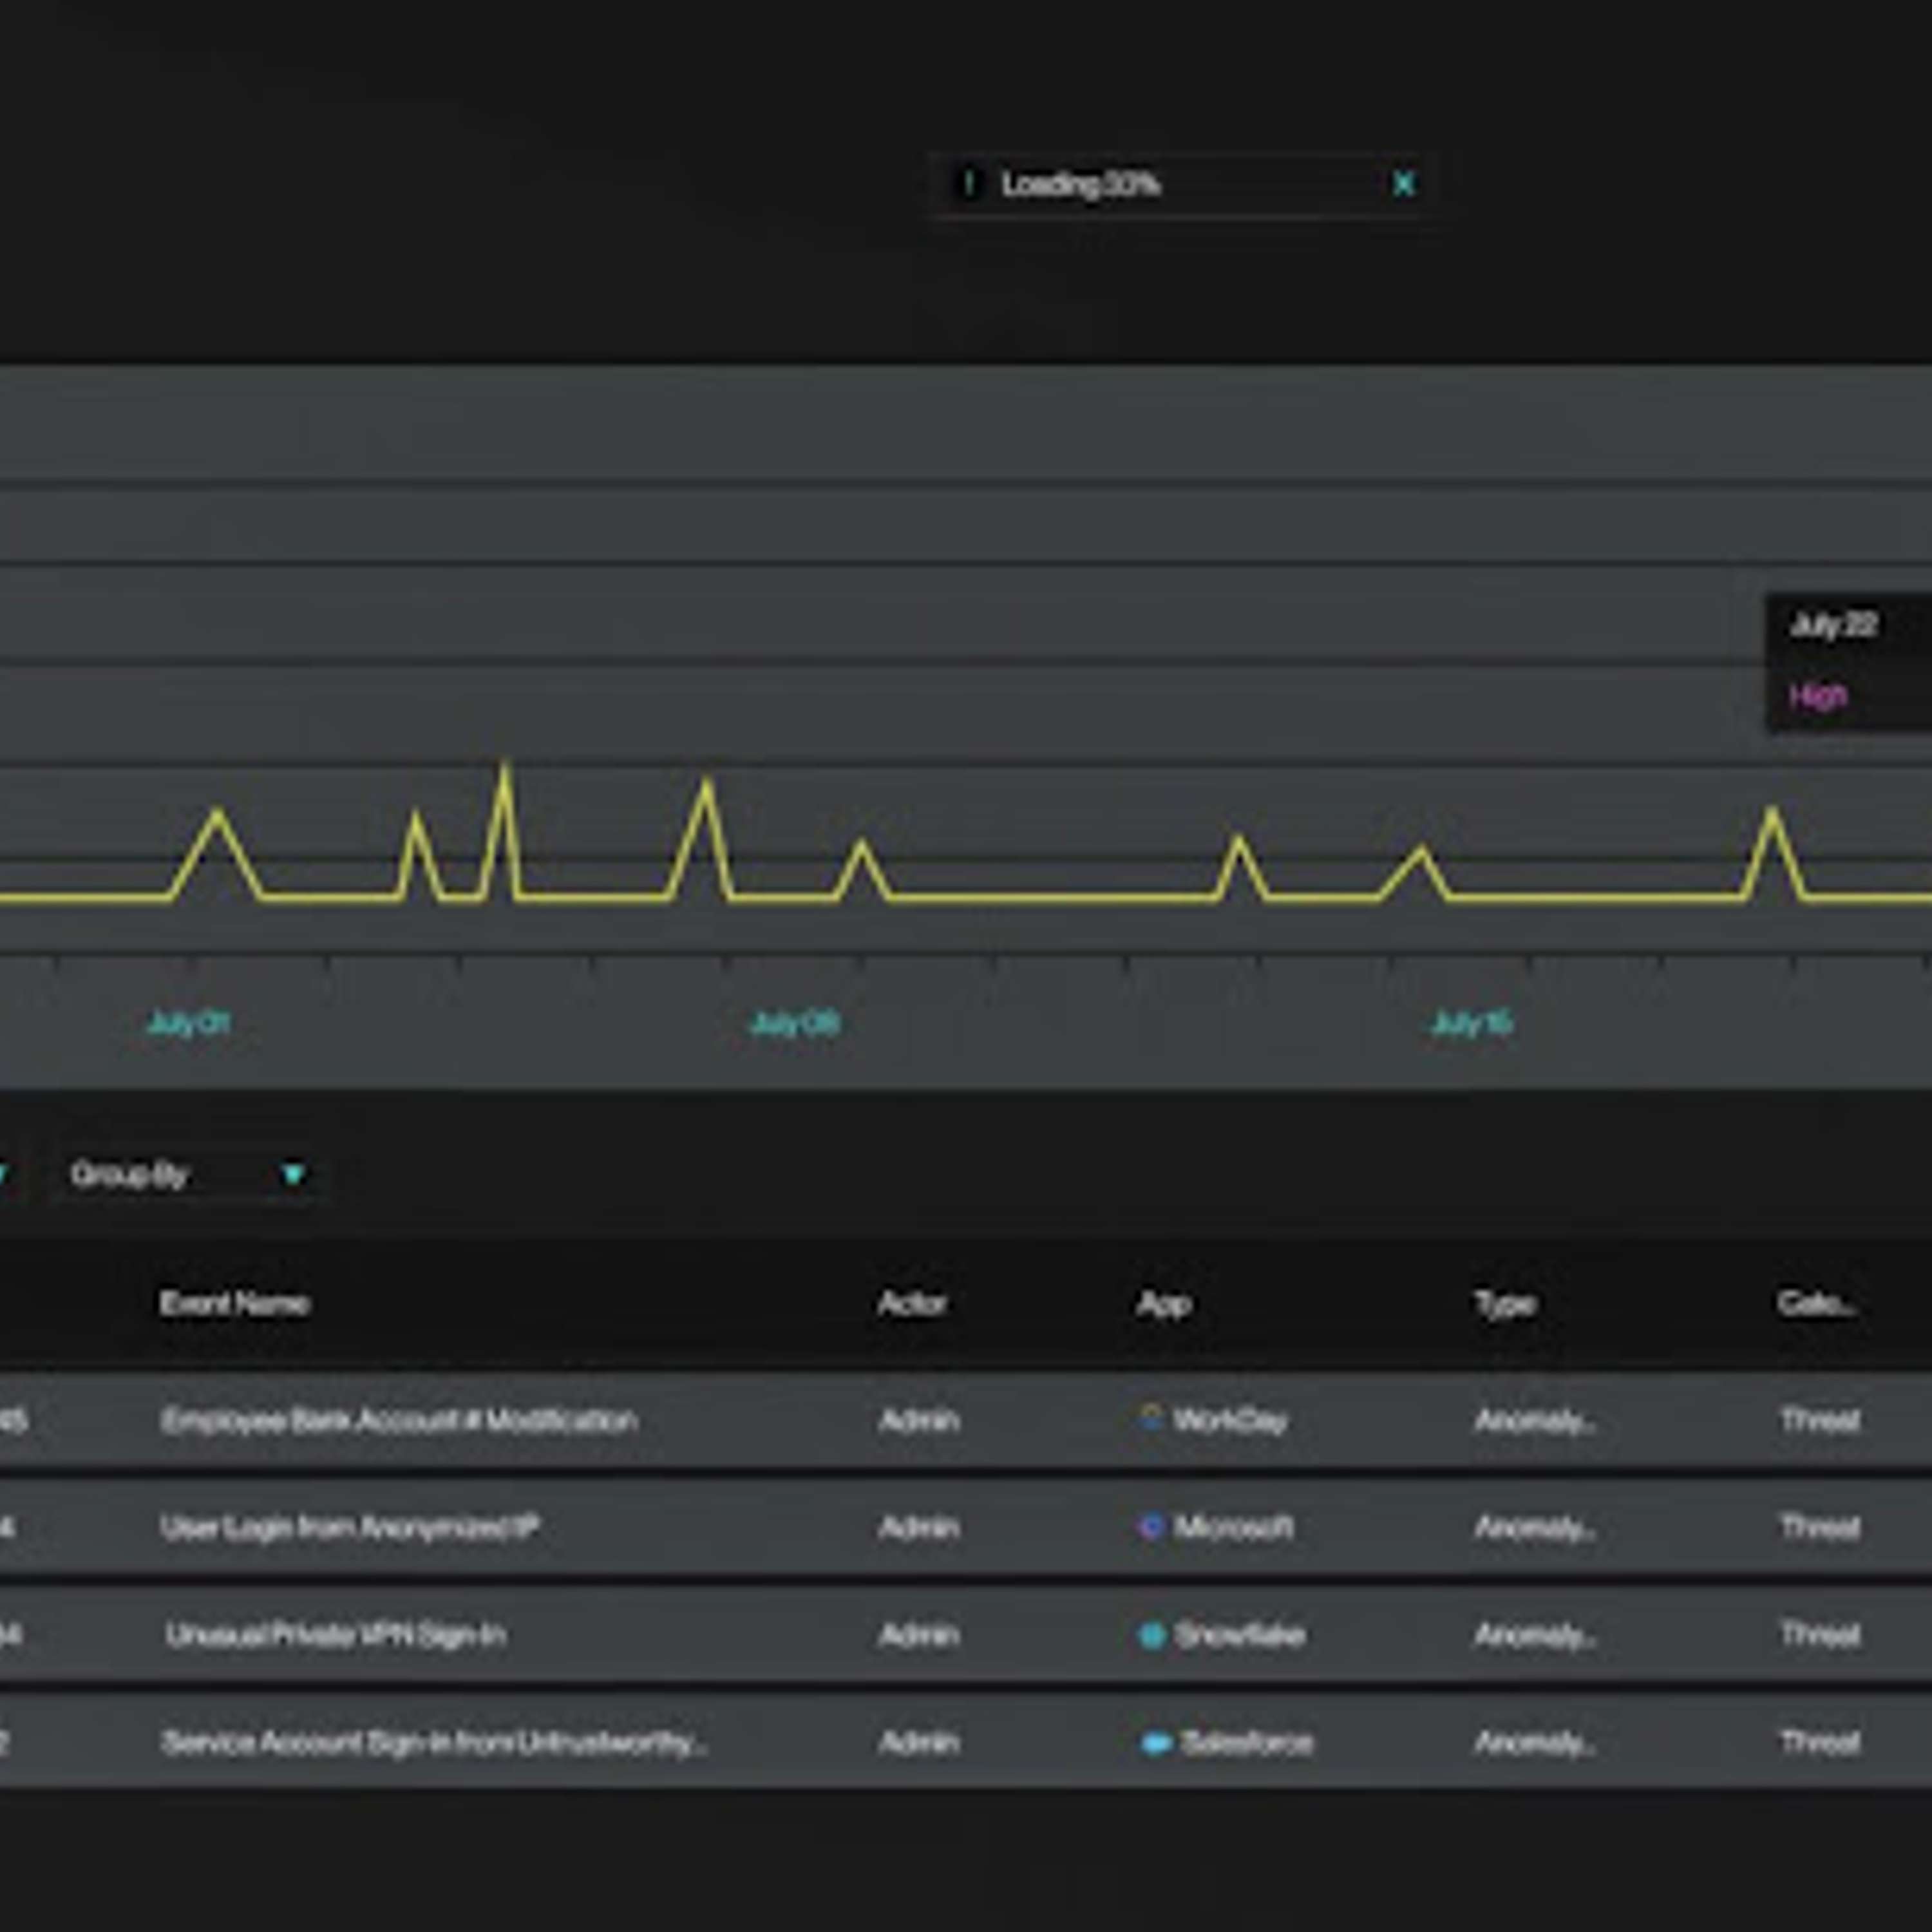The width and height of the screenshot is (1932, 1932).
Task: Click the Microsoft app name
Action: (1233, 1527)
